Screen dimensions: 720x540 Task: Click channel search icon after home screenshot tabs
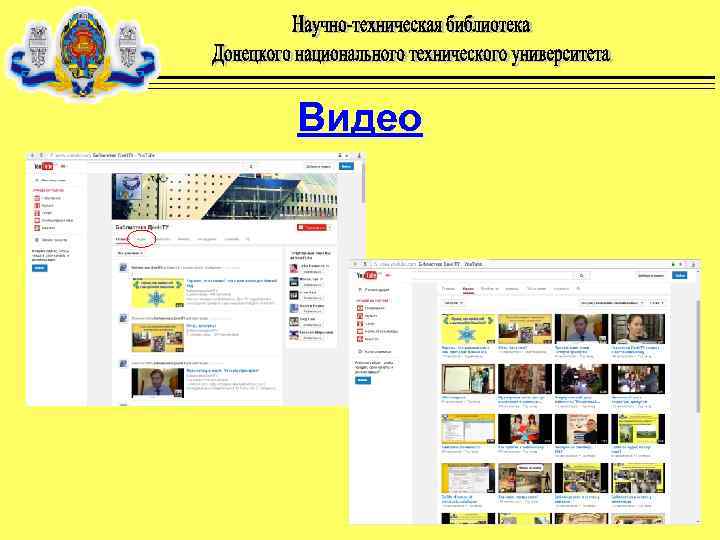tap(248, 239)
